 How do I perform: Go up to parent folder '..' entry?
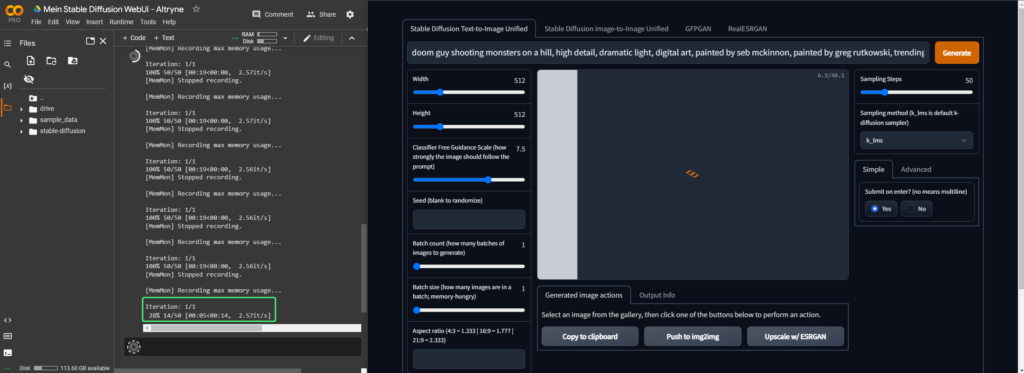click(37, 98)
